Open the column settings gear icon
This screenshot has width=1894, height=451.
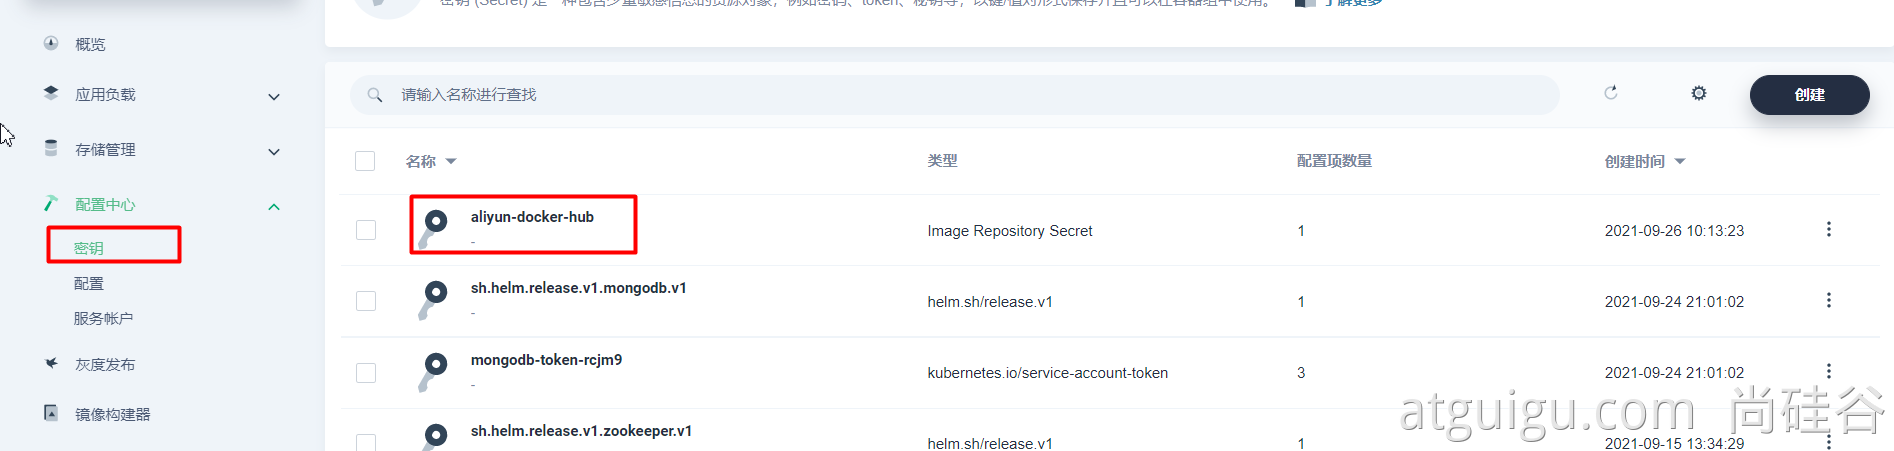point(1698,93)
